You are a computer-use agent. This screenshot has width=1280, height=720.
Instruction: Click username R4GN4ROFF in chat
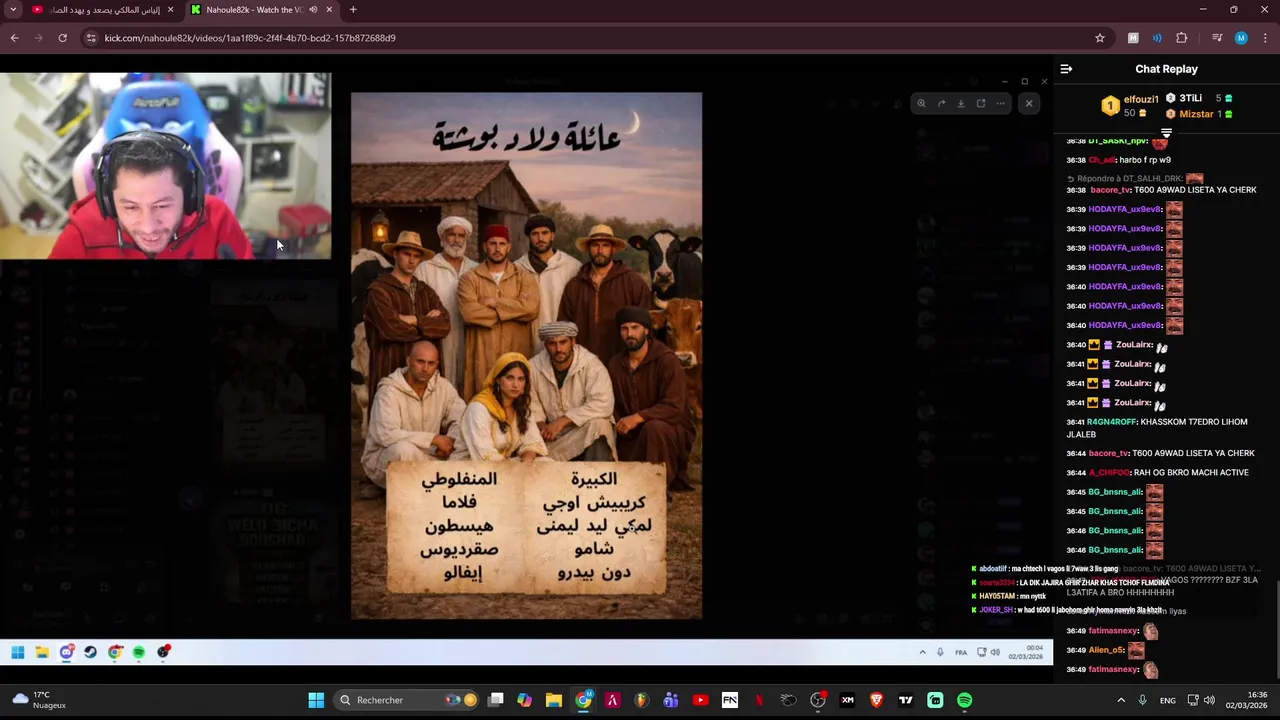click(1112, 422)
